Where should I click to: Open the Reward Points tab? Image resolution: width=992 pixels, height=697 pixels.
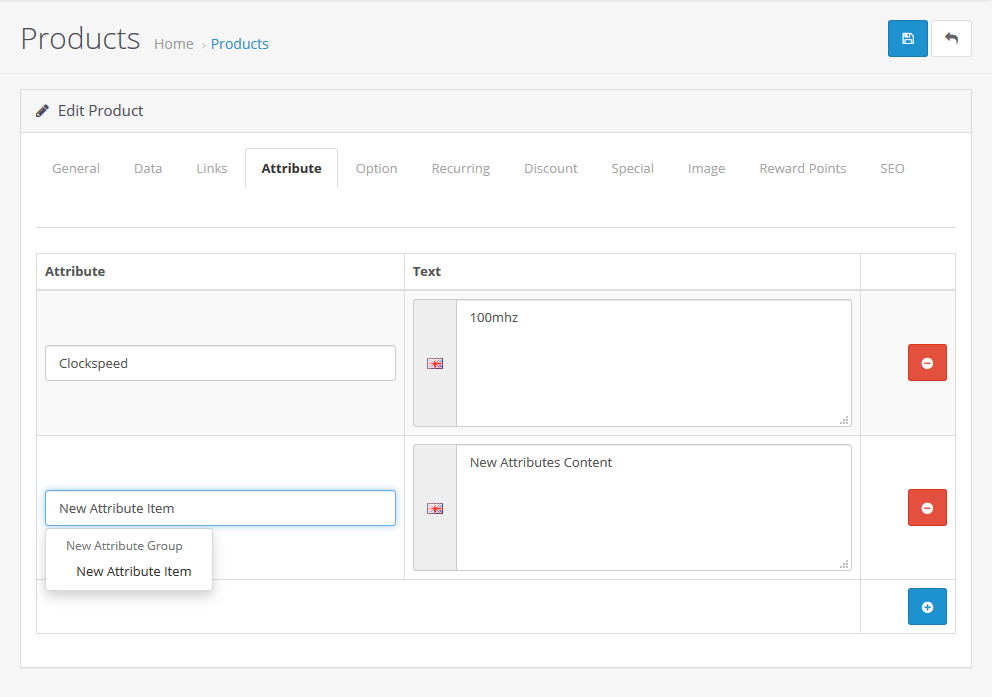point(802,168)
